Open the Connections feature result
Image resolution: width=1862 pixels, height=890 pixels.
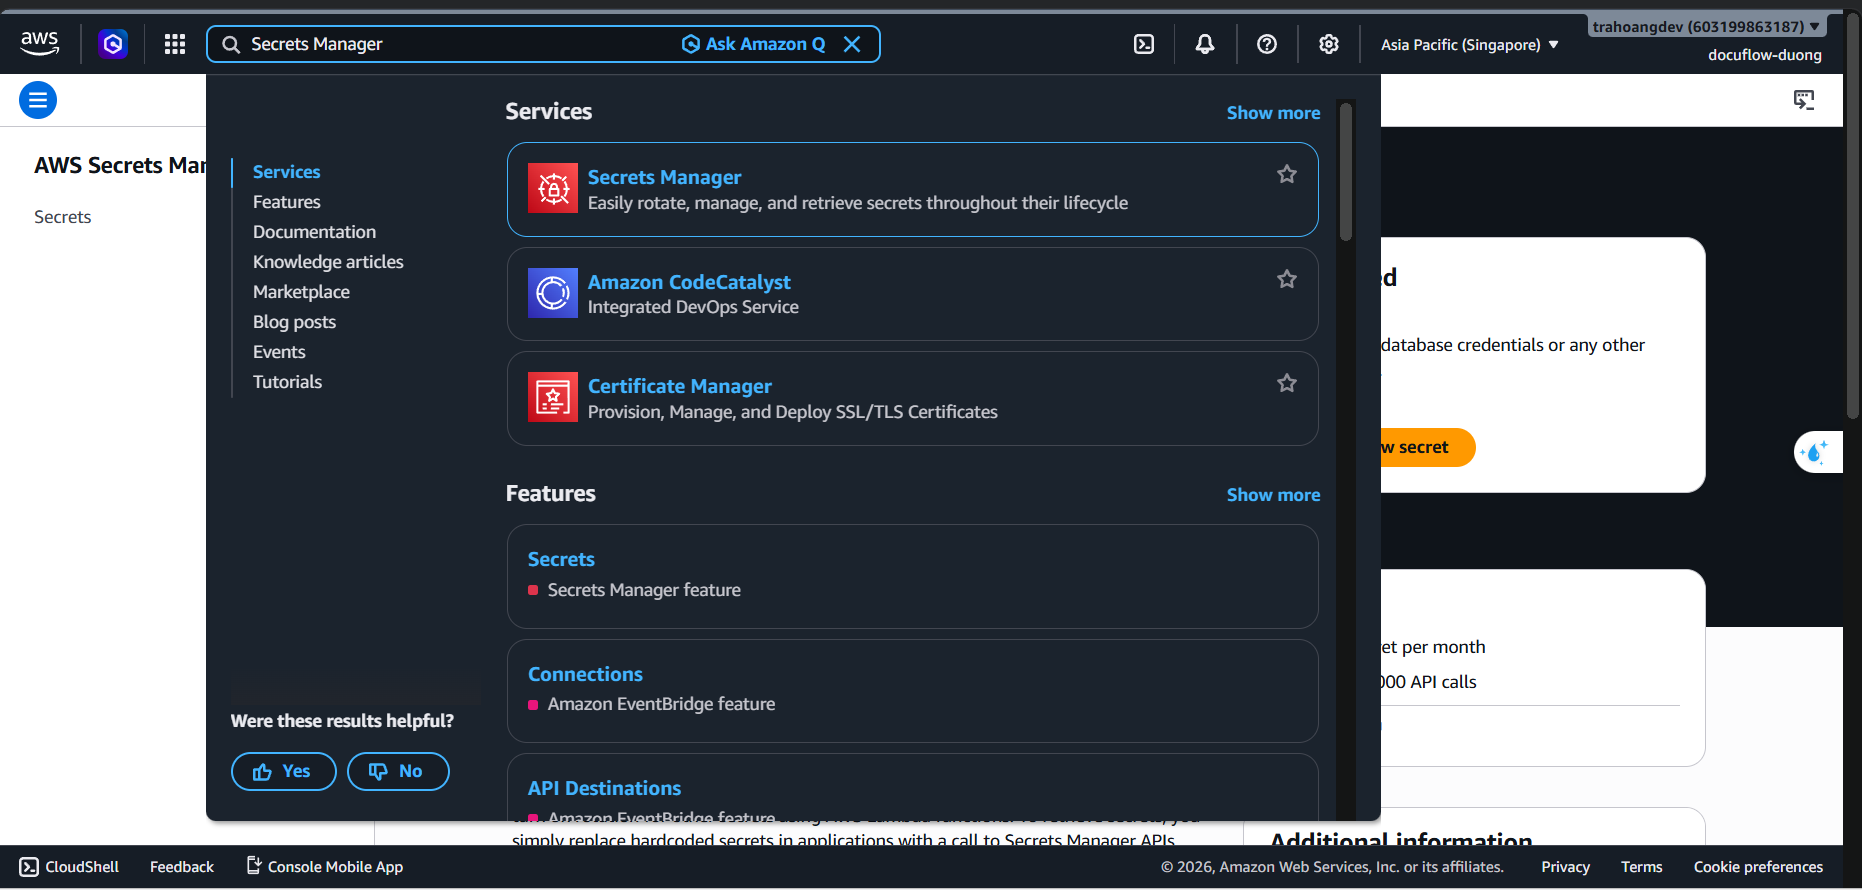585,674
